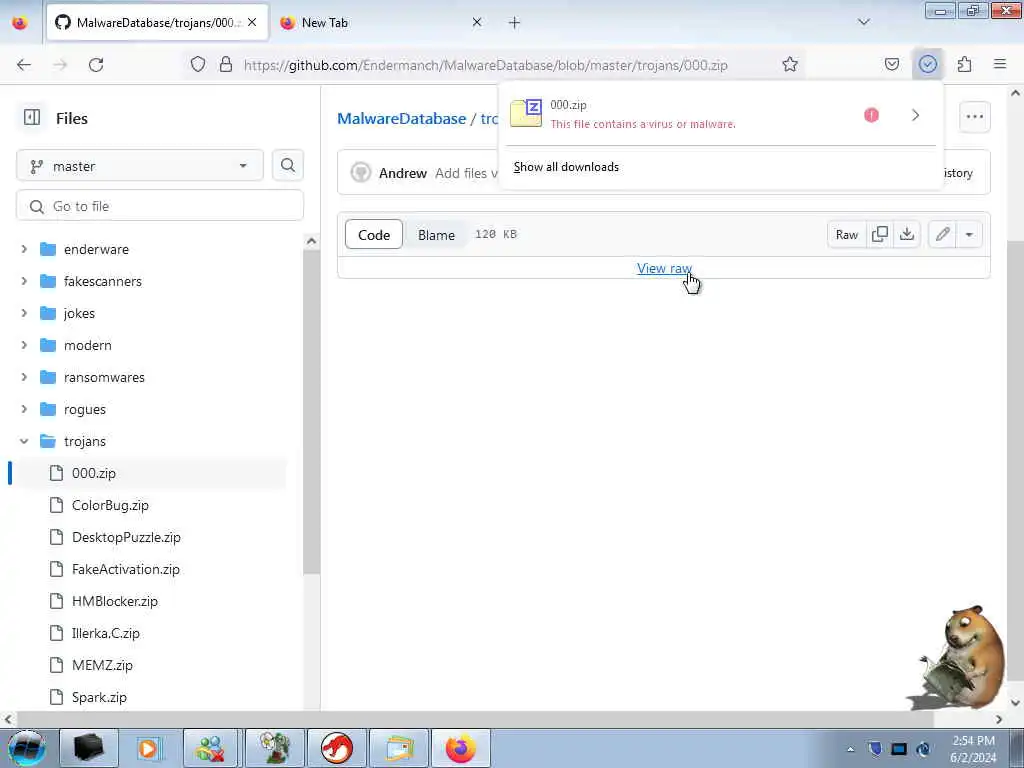This screenshot has height=768, width=1024.
Task: Click the padlock site info icon
Action: 226,65
